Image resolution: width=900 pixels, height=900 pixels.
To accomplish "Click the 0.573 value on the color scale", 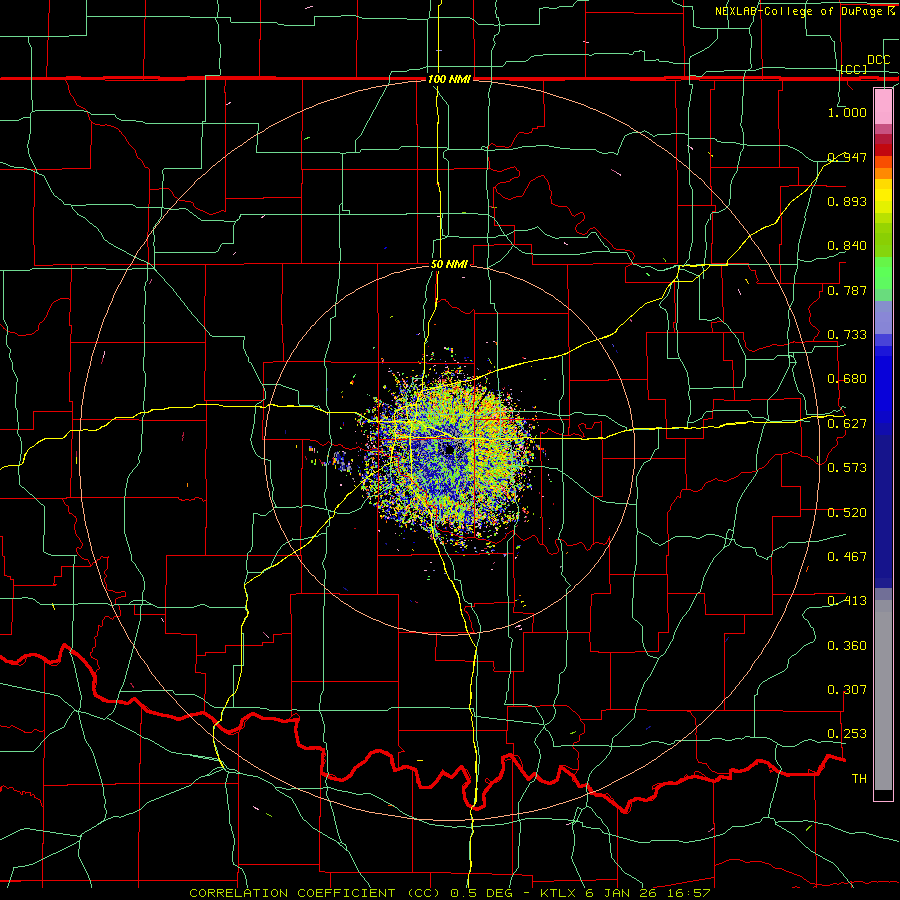I will (x=847, y=468).
